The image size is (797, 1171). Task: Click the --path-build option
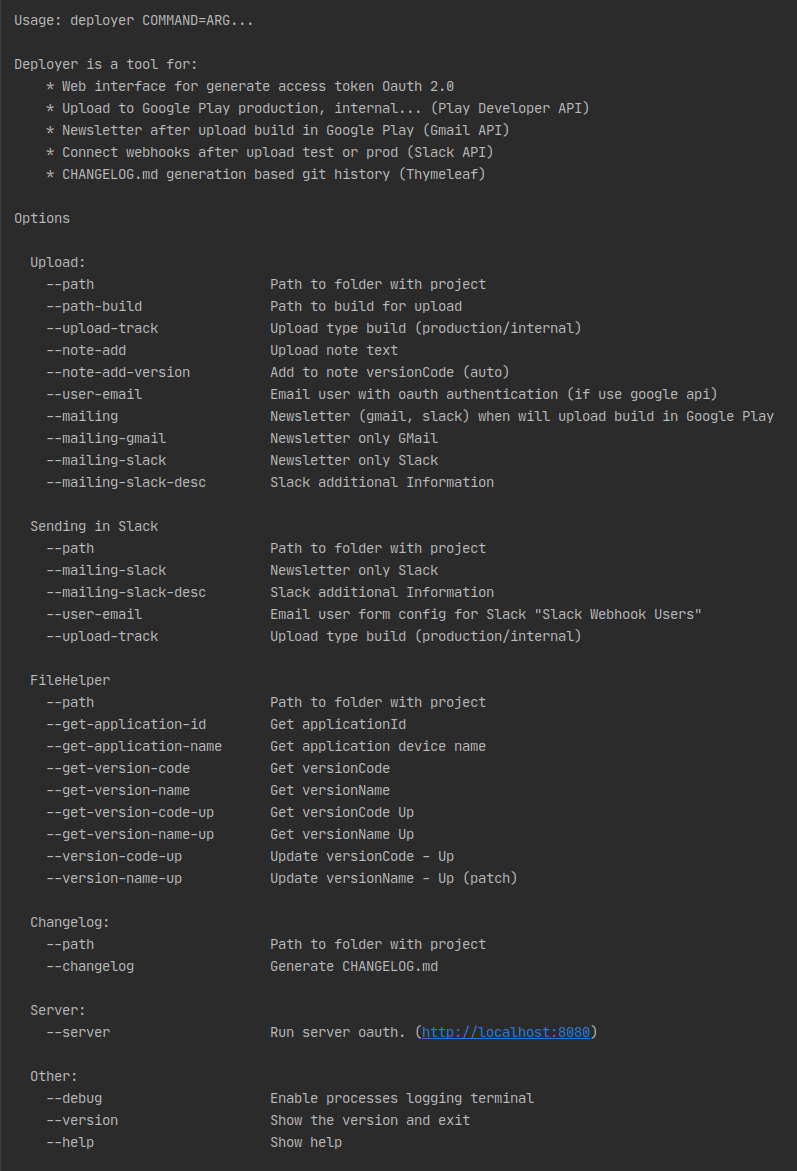[94, 306]
